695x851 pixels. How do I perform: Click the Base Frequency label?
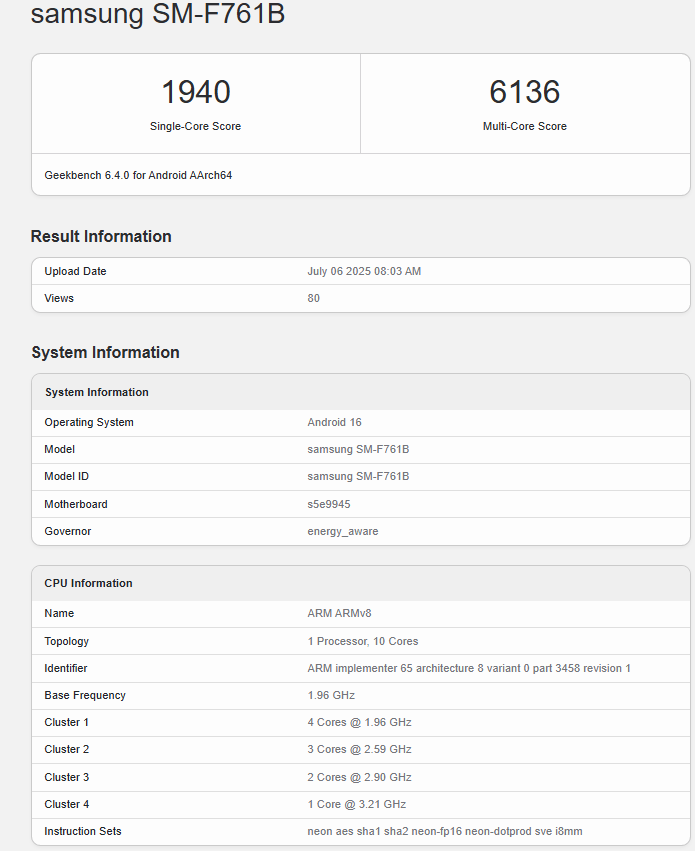[x=85, y=695]
